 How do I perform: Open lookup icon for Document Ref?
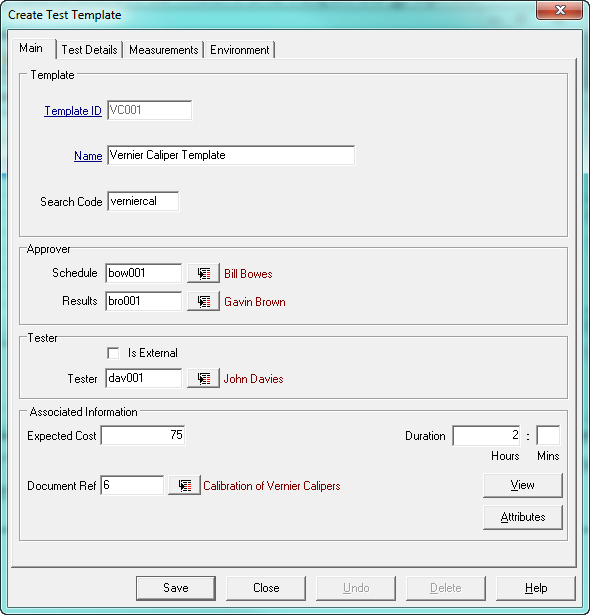184,485
